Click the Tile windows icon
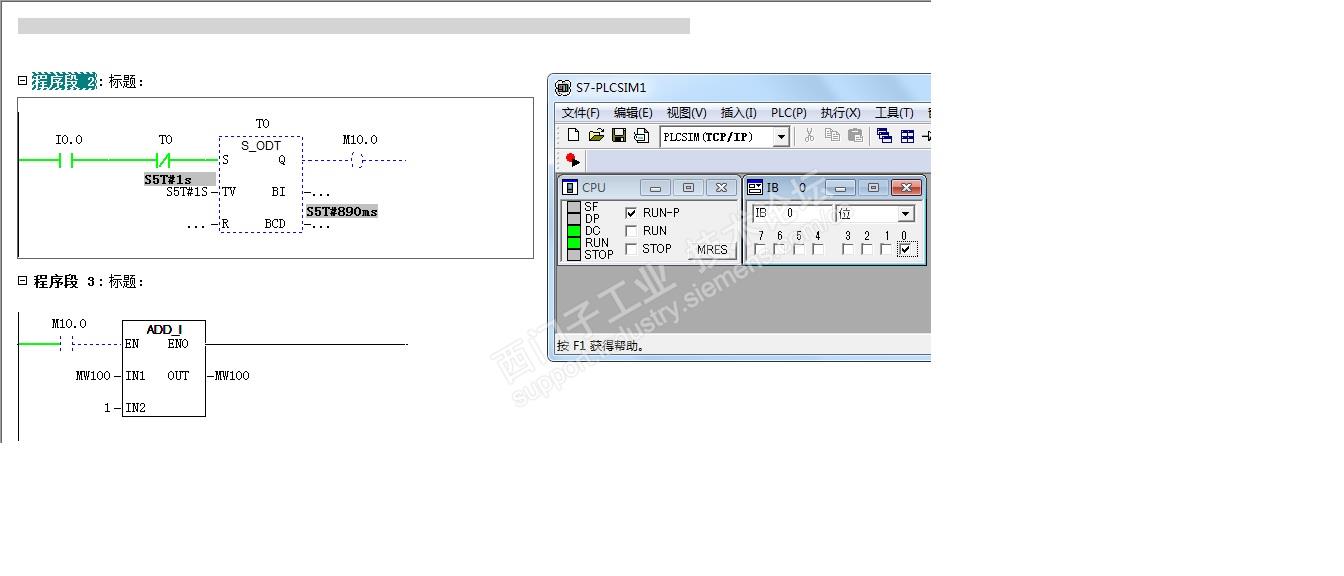The width and height of the screenshot is (1344, 576). pyautogui.click(x=907, y=136)
